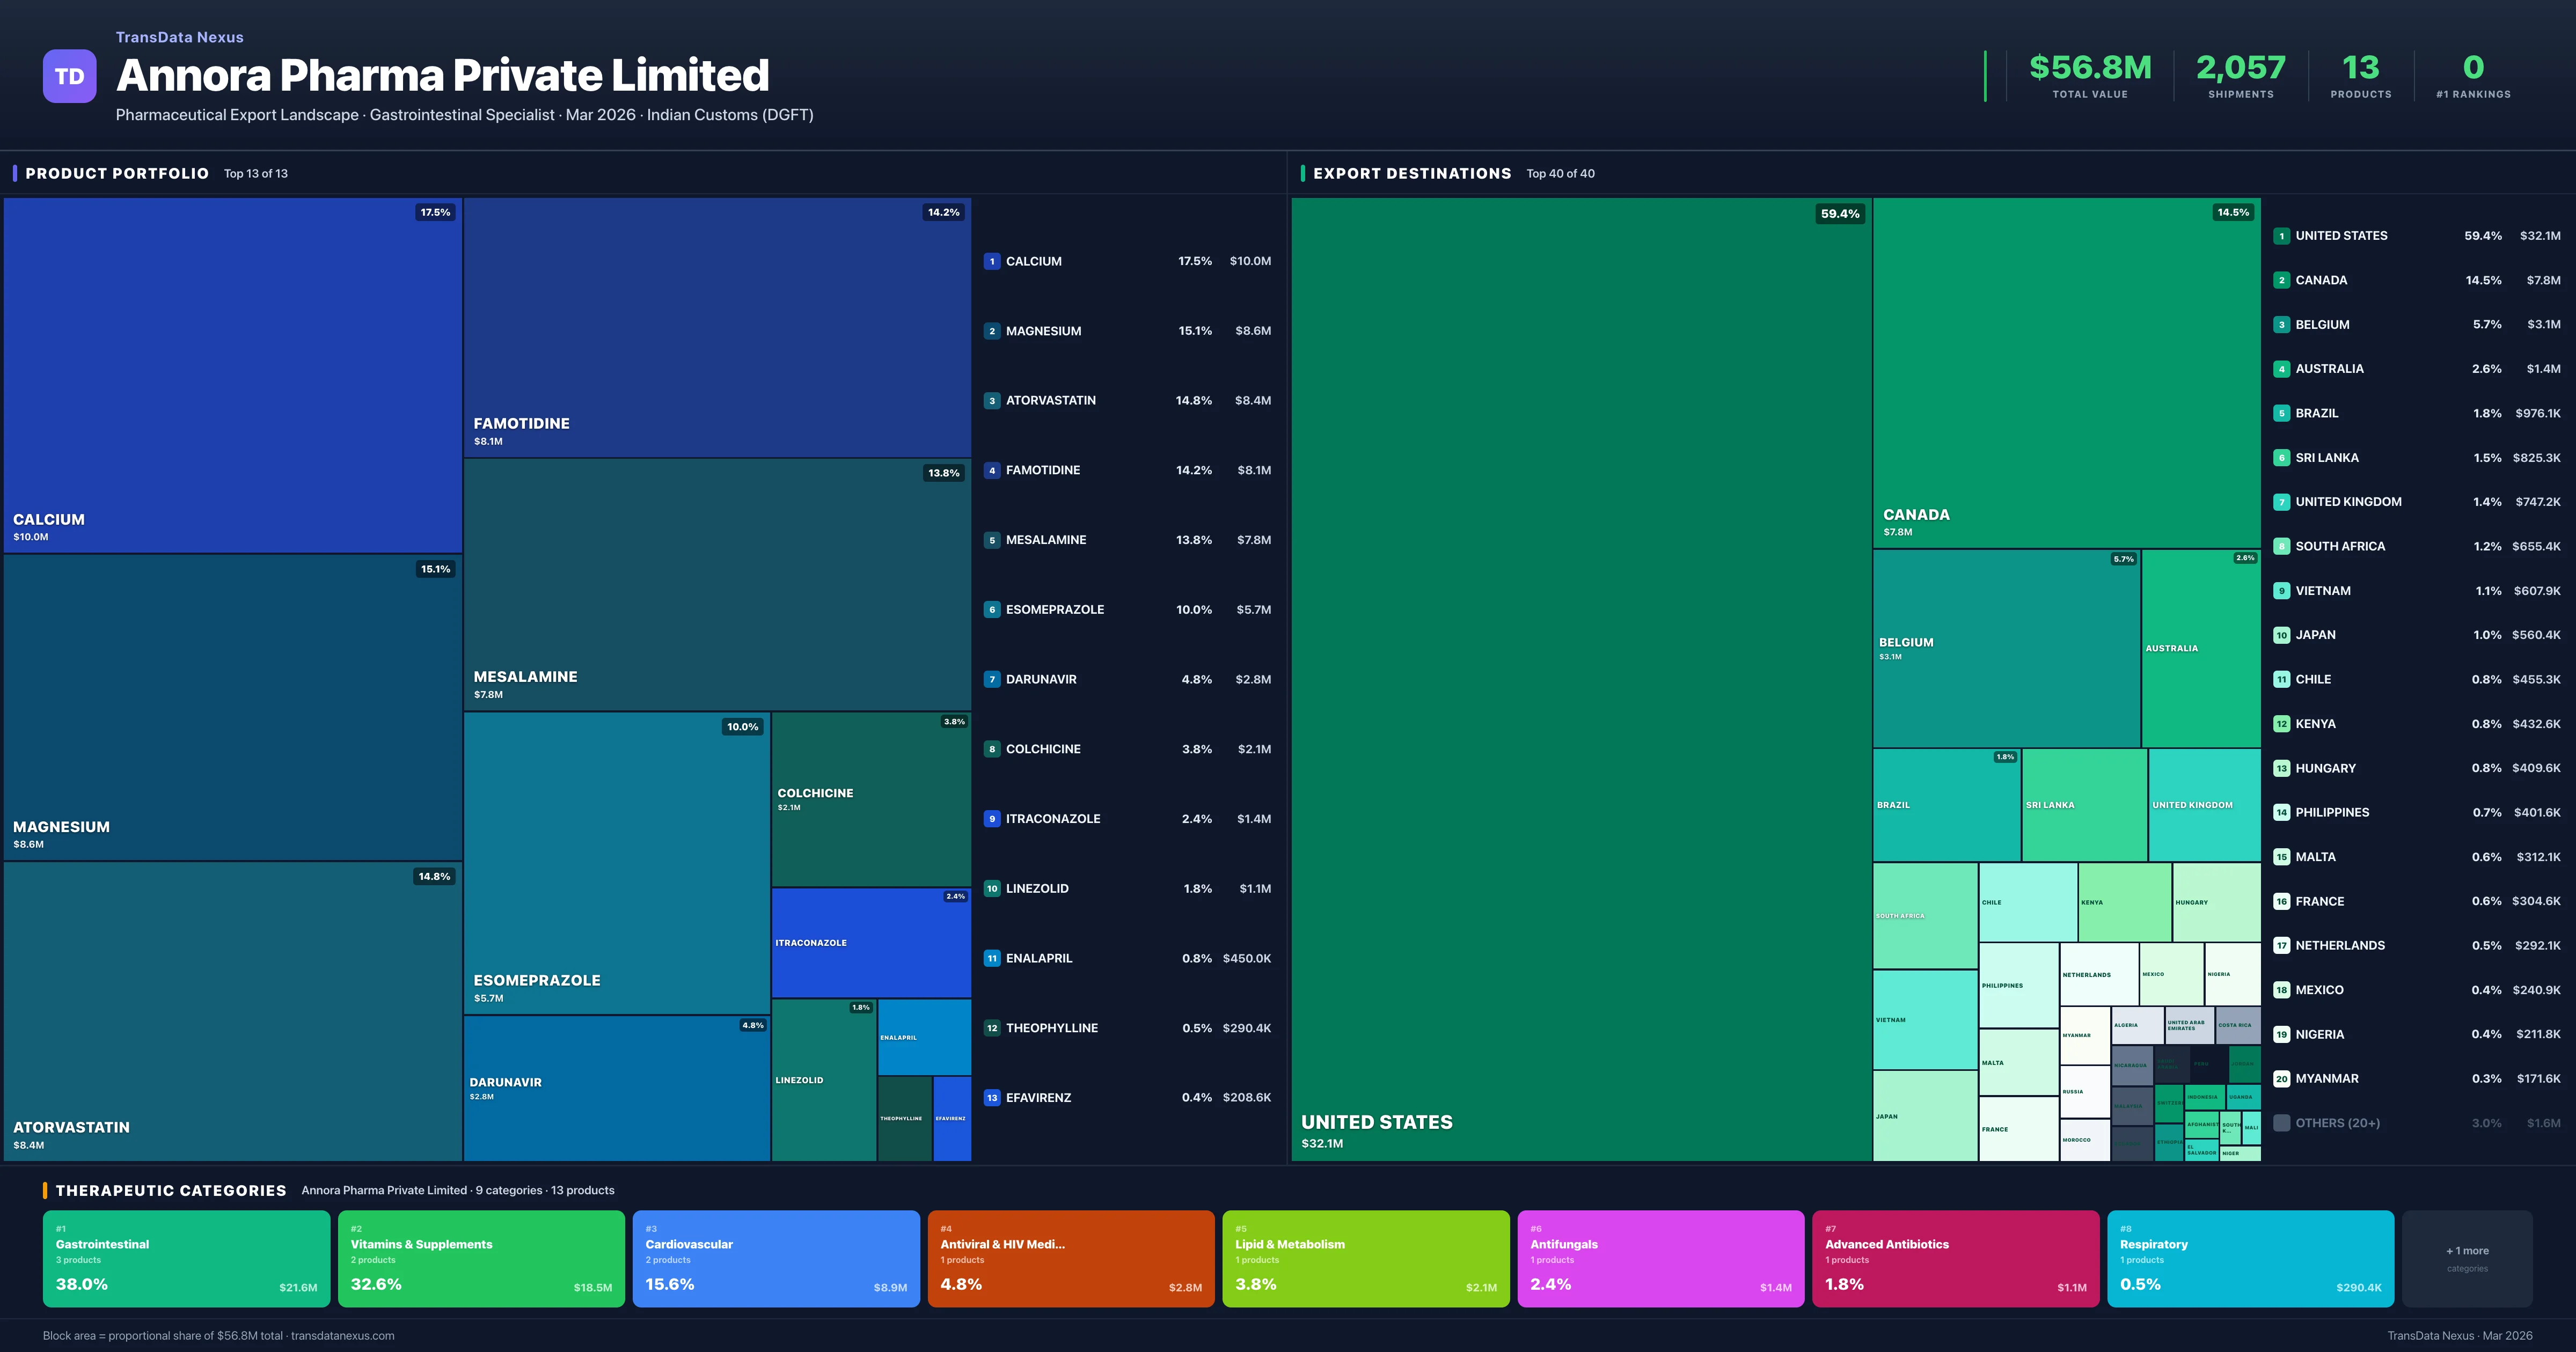Click rank 7 badge beside DARUNAVIR
The width and height of the screenshot is (2576, 1352).
(991, 679)
